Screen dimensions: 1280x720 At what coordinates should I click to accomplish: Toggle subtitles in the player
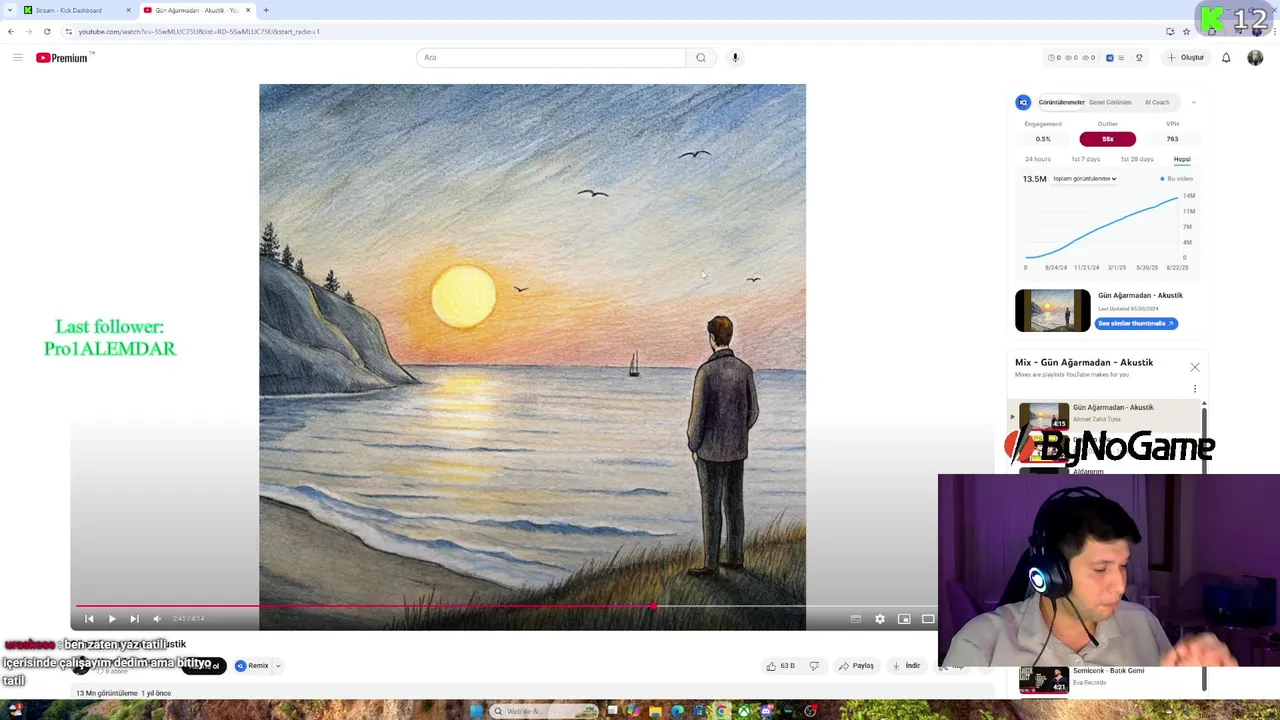(856, 619)
